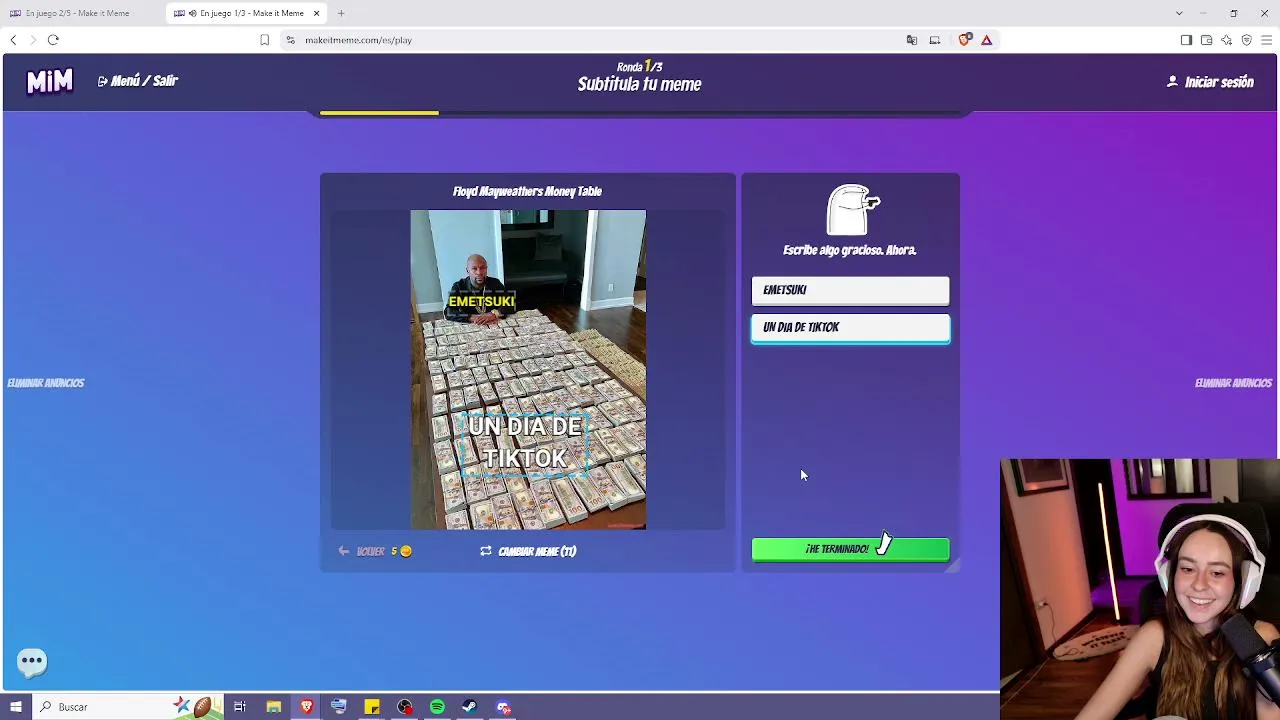Click the Cambiar meme button

(528, 551)
